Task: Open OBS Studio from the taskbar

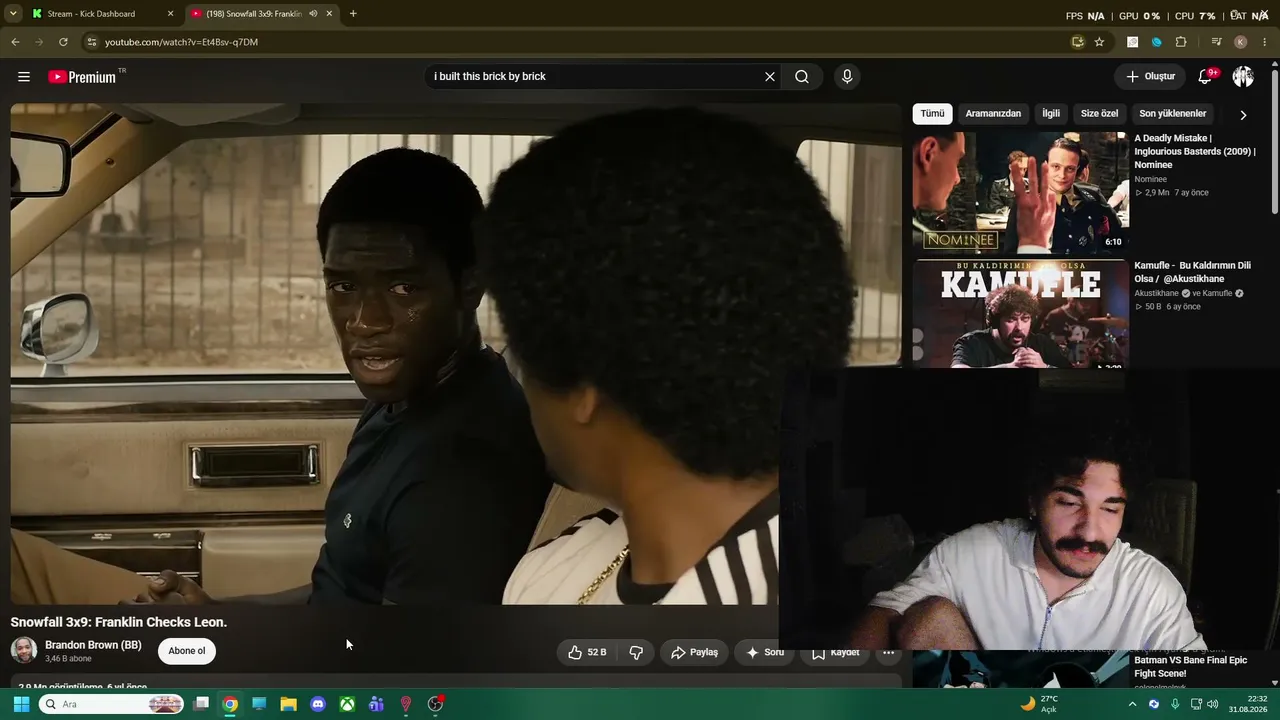Action: [435, 704]
